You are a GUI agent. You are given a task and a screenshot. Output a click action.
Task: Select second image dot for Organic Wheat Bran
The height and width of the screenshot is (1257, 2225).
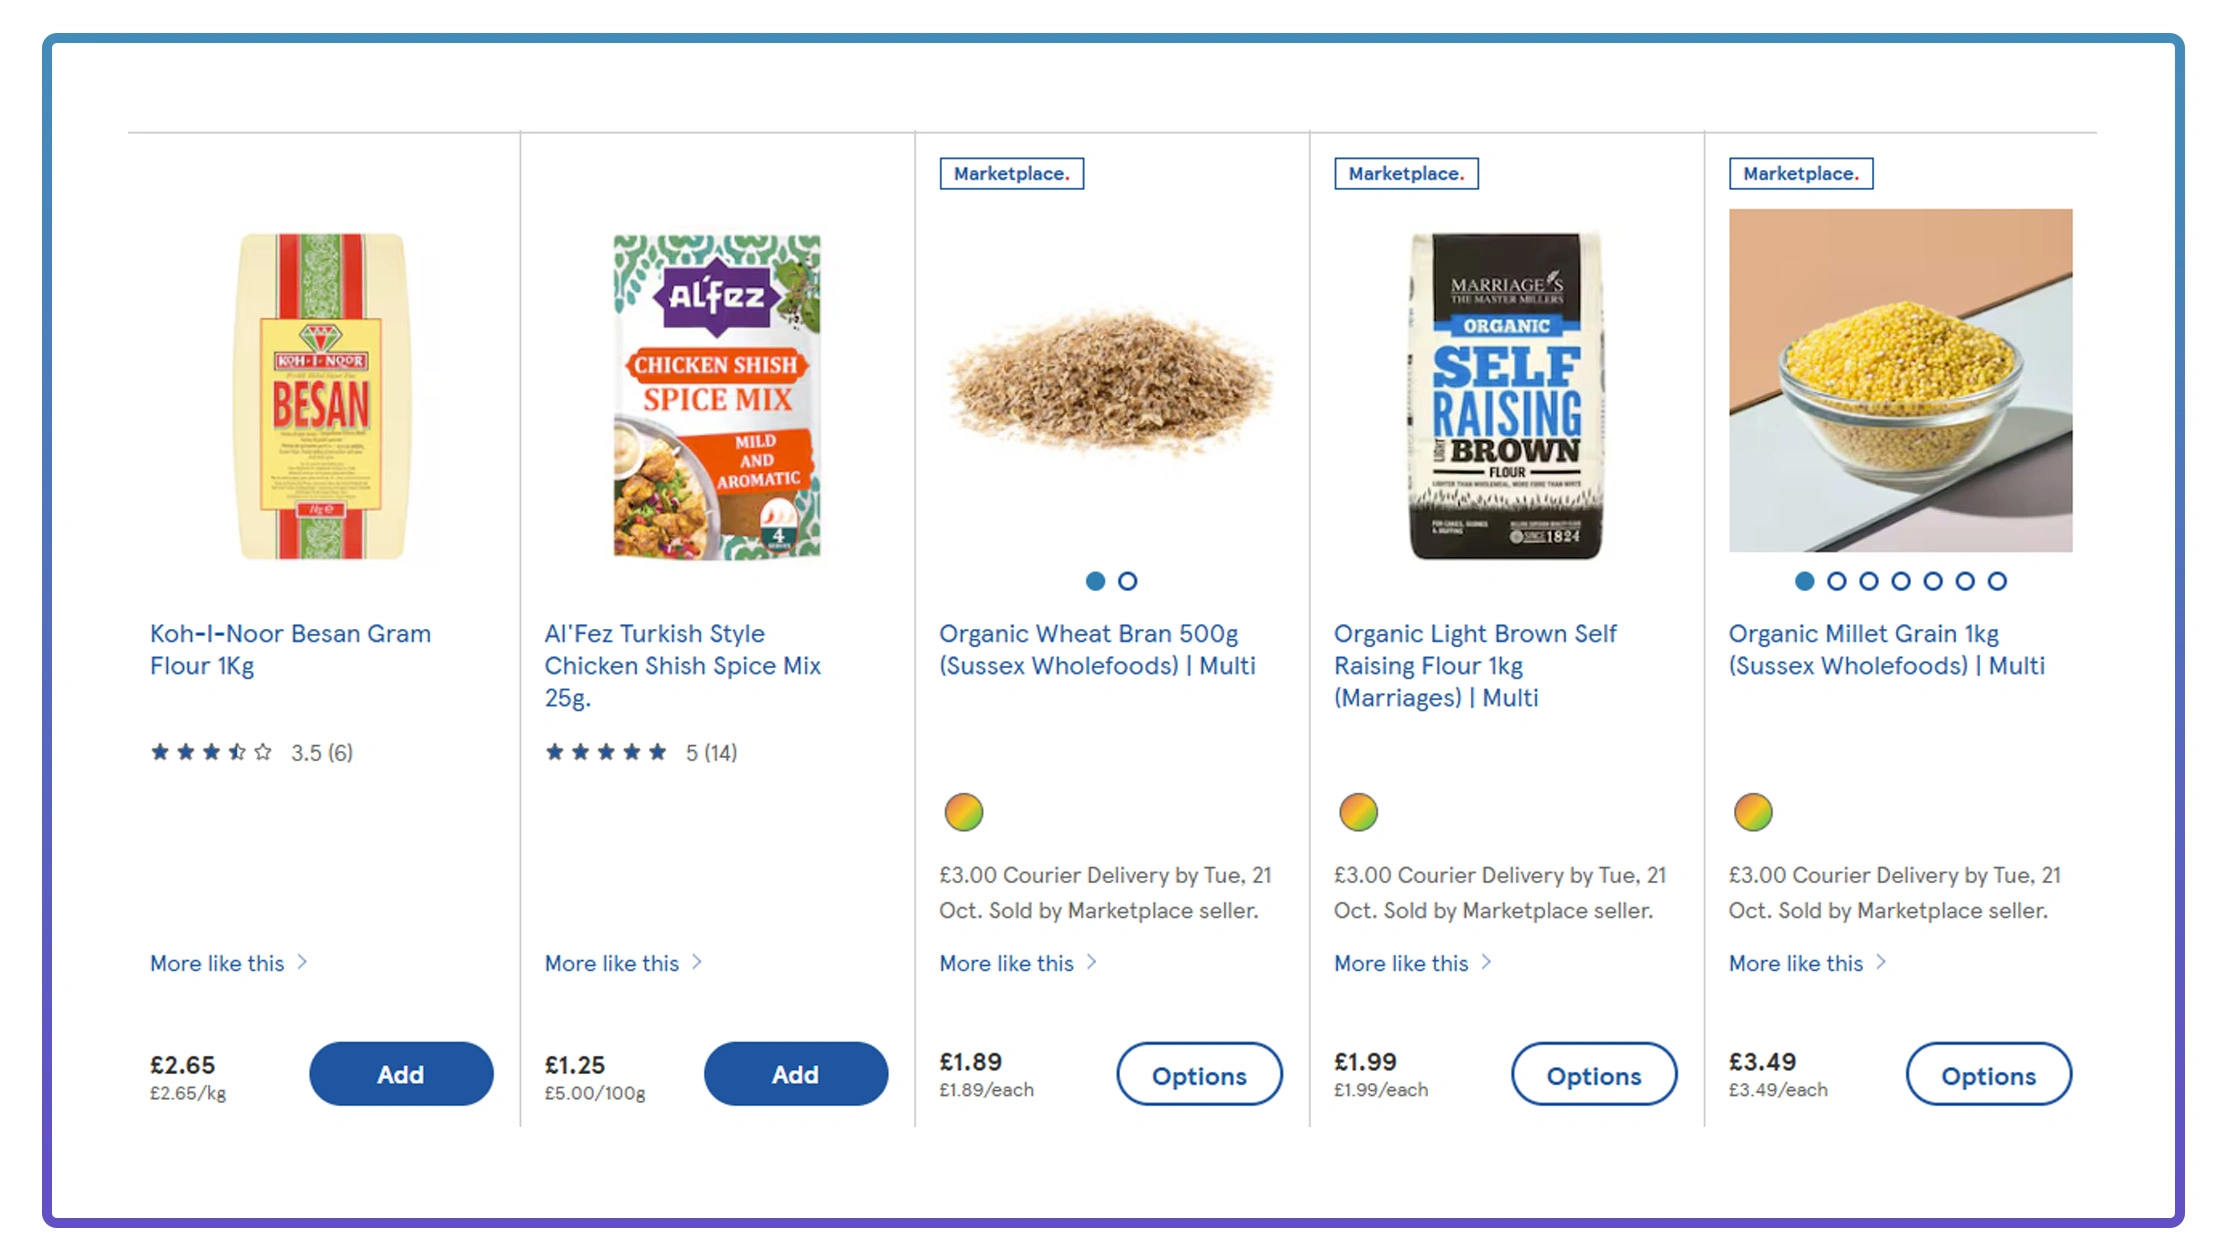coord(1127,581)
